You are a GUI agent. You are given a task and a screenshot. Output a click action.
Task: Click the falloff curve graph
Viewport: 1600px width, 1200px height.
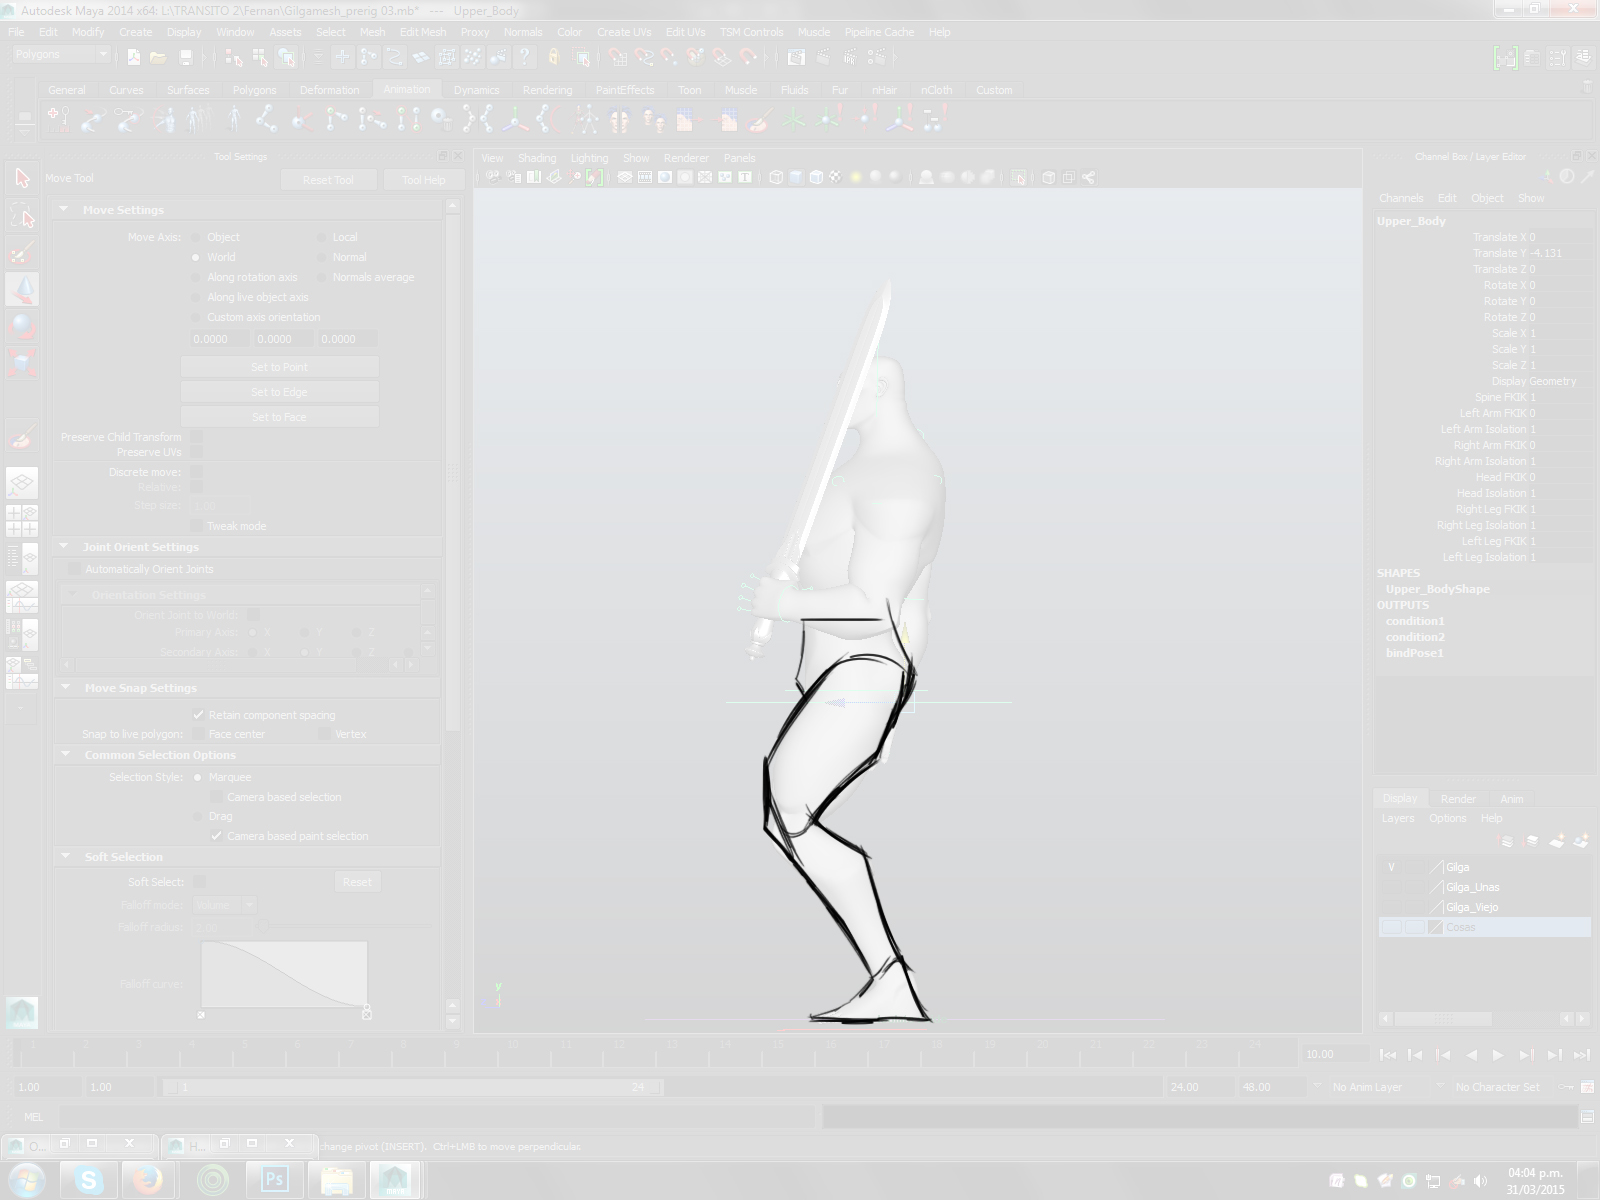[x=284, y=975]
